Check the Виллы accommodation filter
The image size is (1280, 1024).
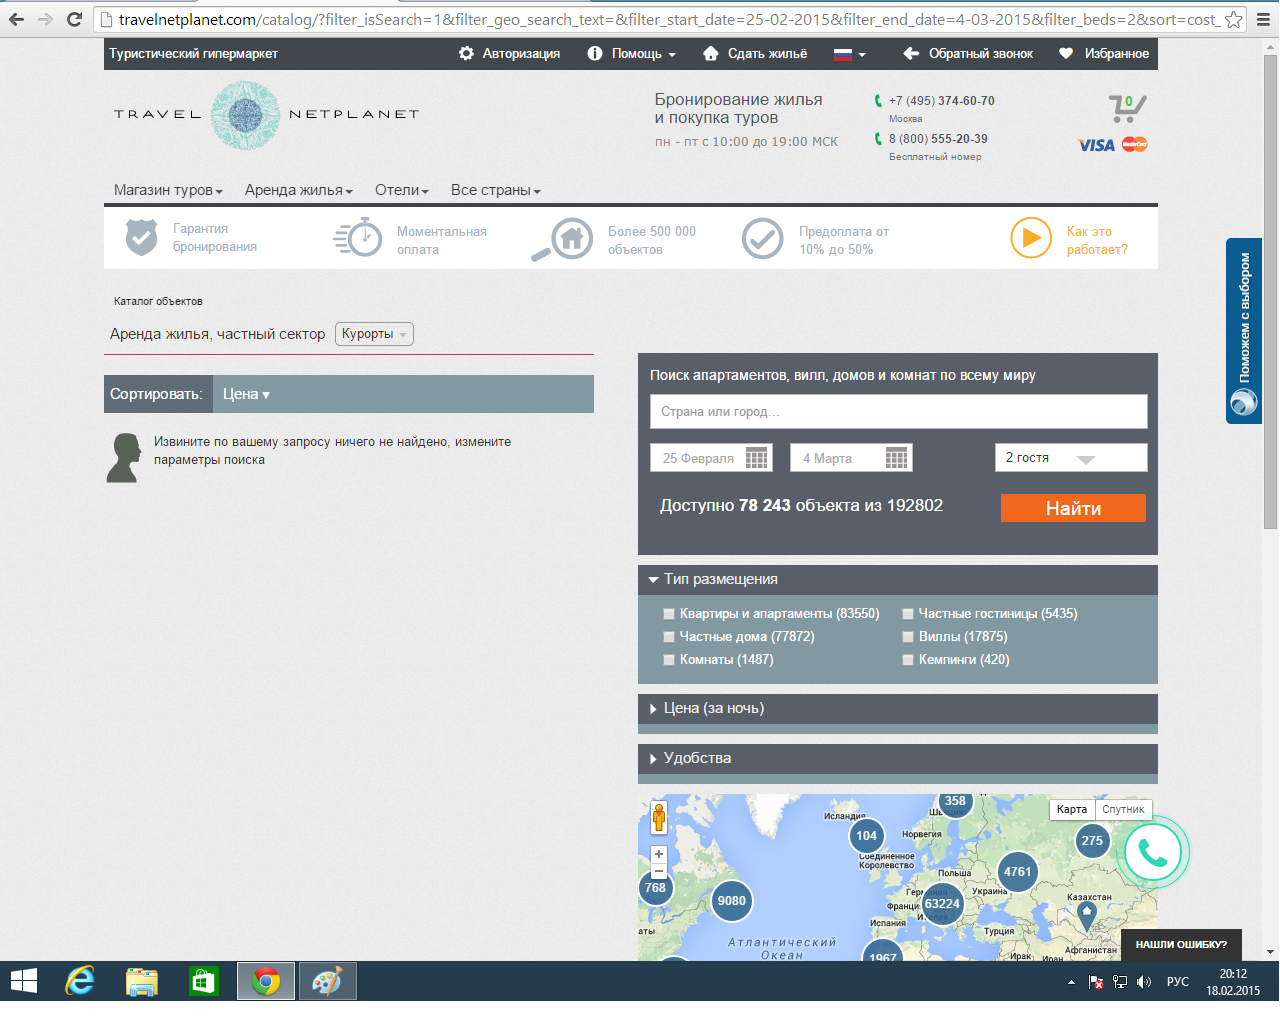tap(908, 637)
